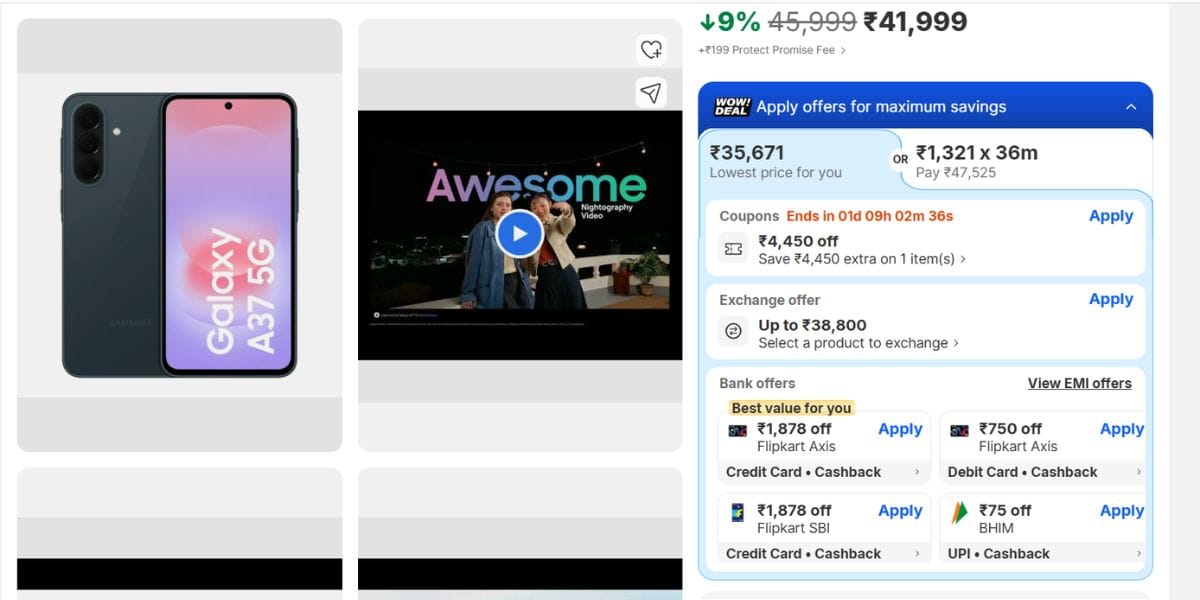
Task: Click the BHIM UPI logo icon
Action: click(959, 513)
